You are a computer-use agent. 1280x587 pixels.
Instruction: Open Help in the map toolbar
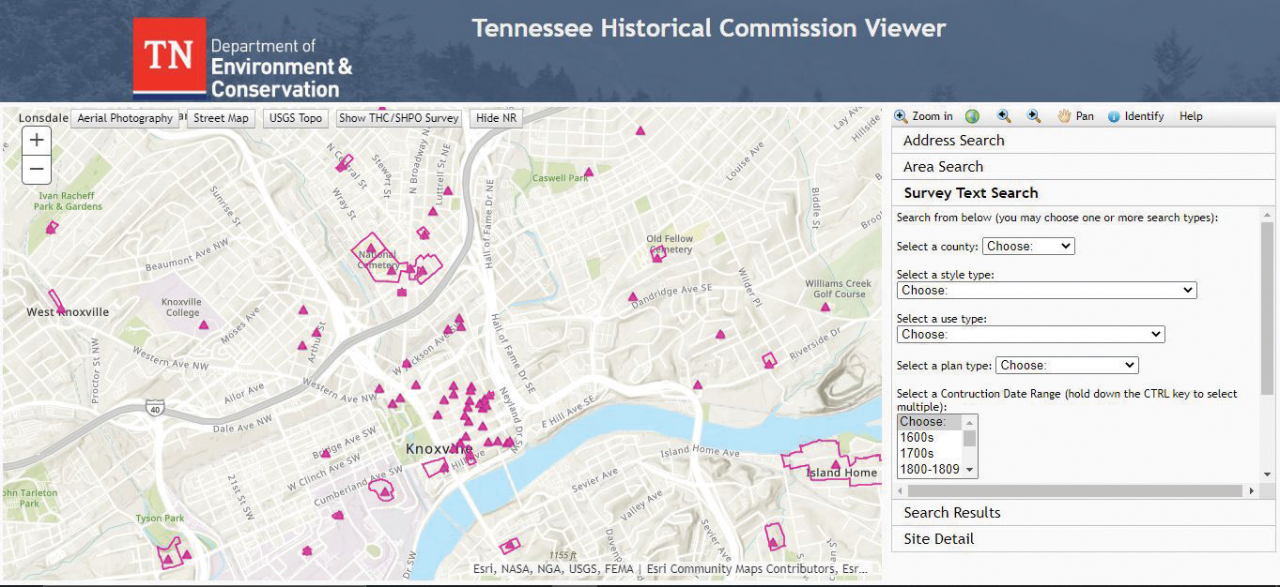(1191, 116)
